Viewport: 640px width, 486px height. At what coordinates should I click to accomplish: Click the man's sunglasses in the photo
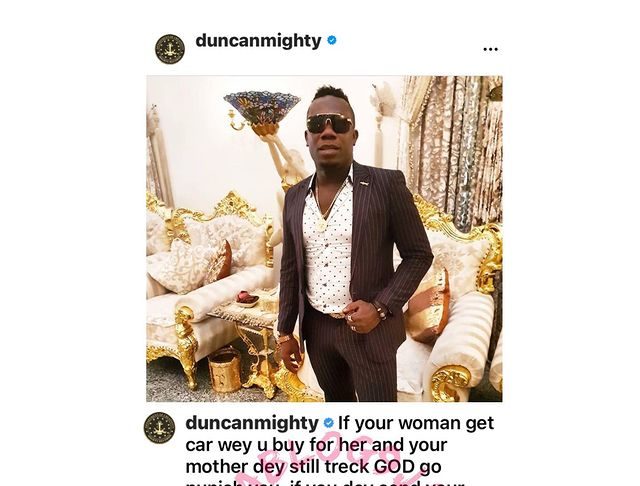(330, 124)
